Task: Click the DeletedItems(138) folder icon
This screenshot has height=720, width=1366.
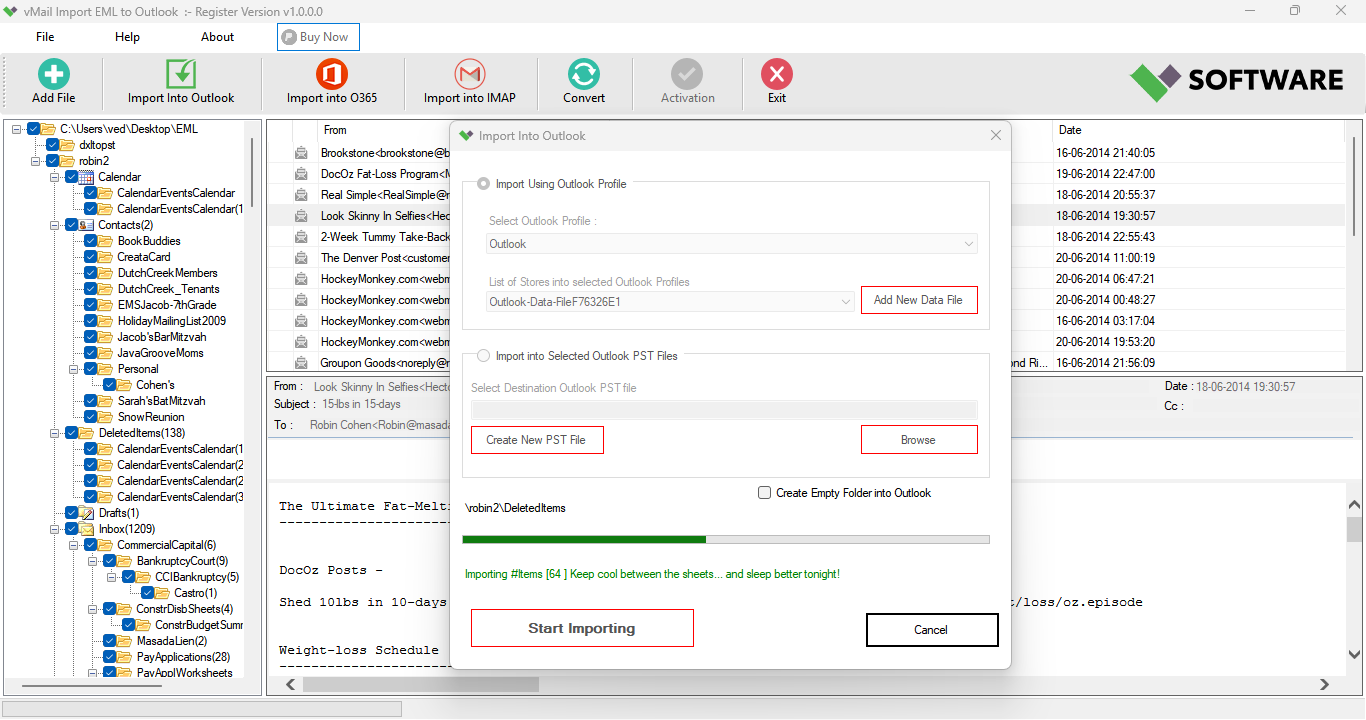Action: (x=87, y=433)
